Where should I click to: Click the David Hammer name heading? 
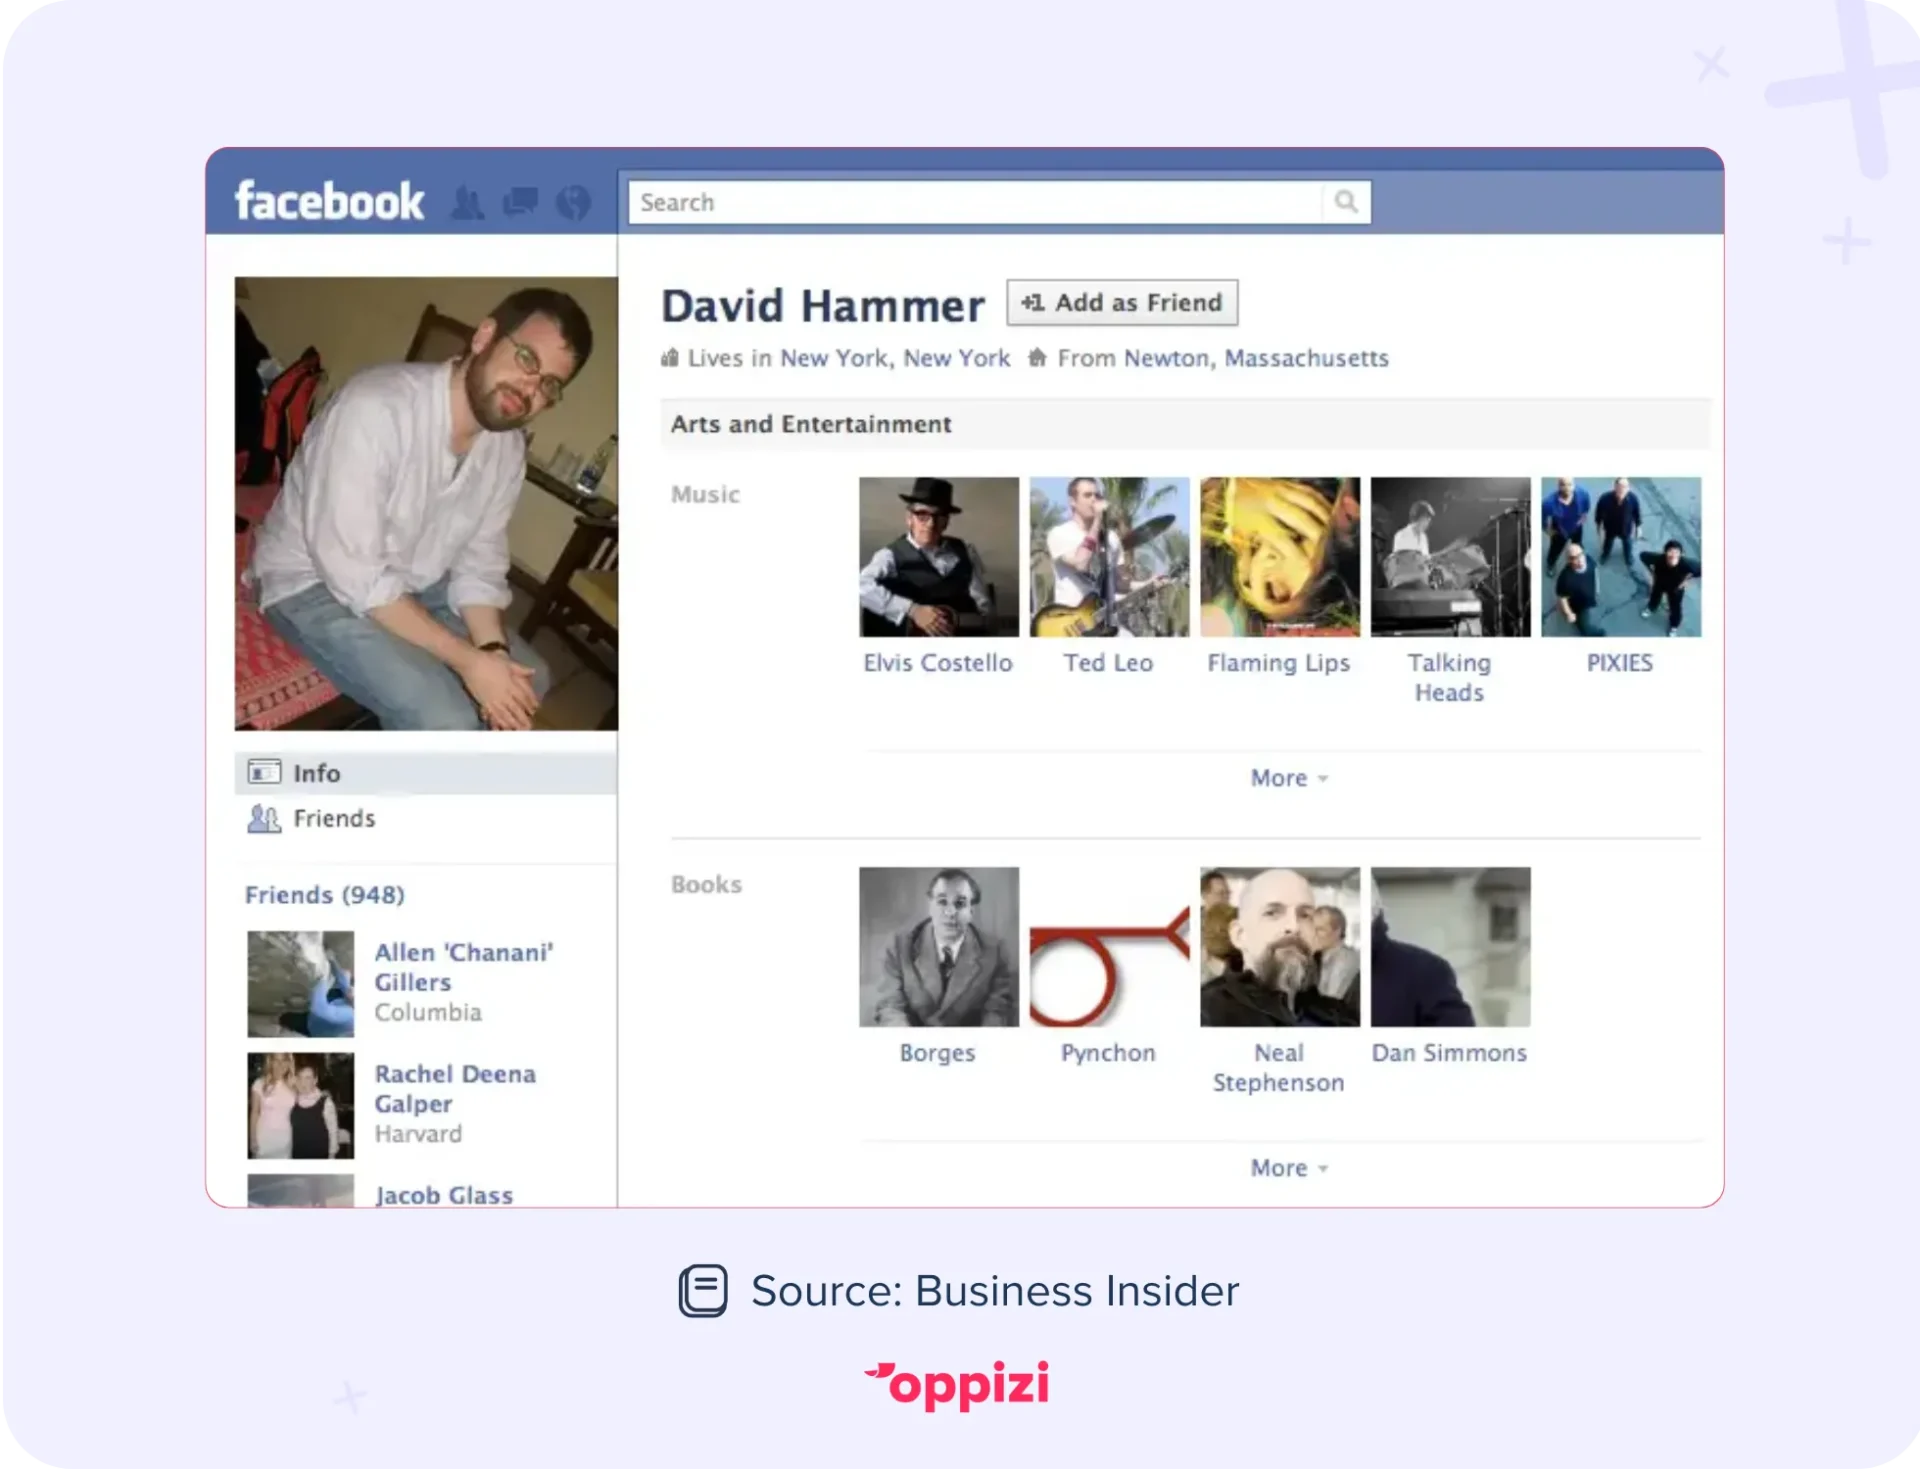[823, 306]
